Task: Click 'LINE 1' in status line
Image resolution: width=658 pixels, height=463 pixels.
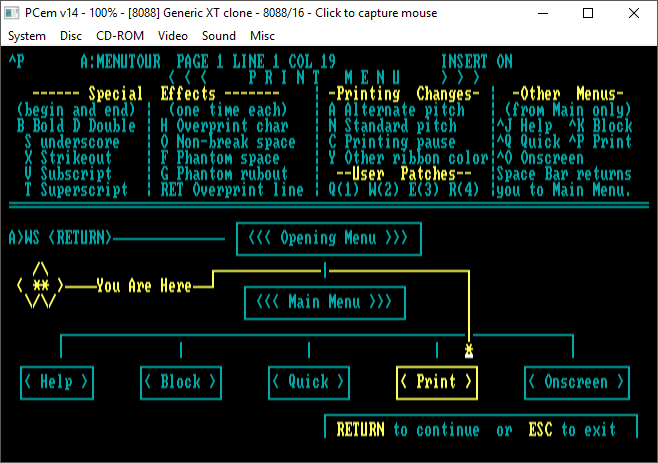Action: point(256,62)
